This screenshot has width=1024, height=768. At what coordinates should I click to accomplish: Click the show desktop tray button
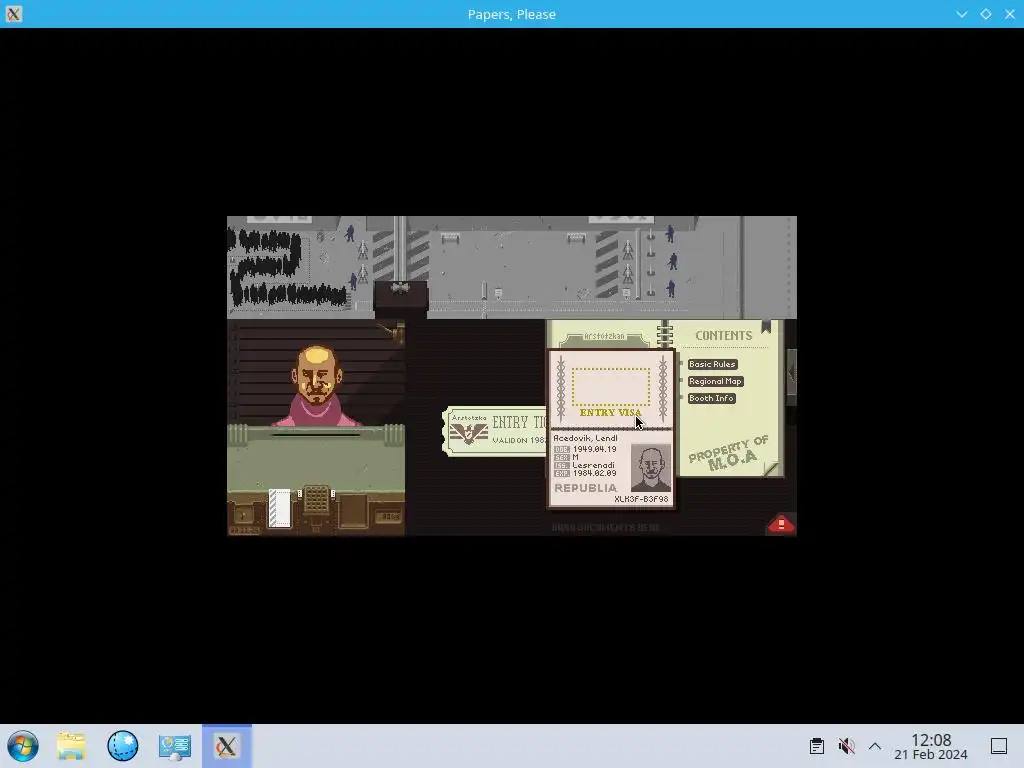(999, 746)
